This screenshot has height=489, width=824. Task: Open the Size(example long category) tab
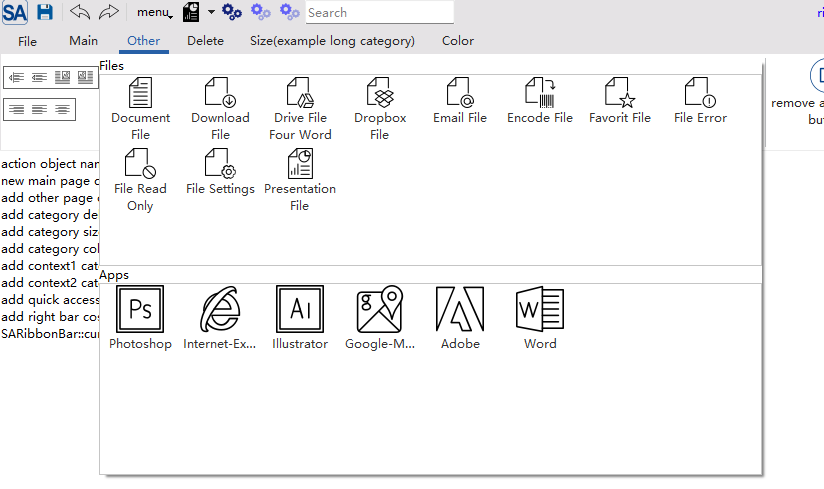pyautogui.click(x=332, y=41)
